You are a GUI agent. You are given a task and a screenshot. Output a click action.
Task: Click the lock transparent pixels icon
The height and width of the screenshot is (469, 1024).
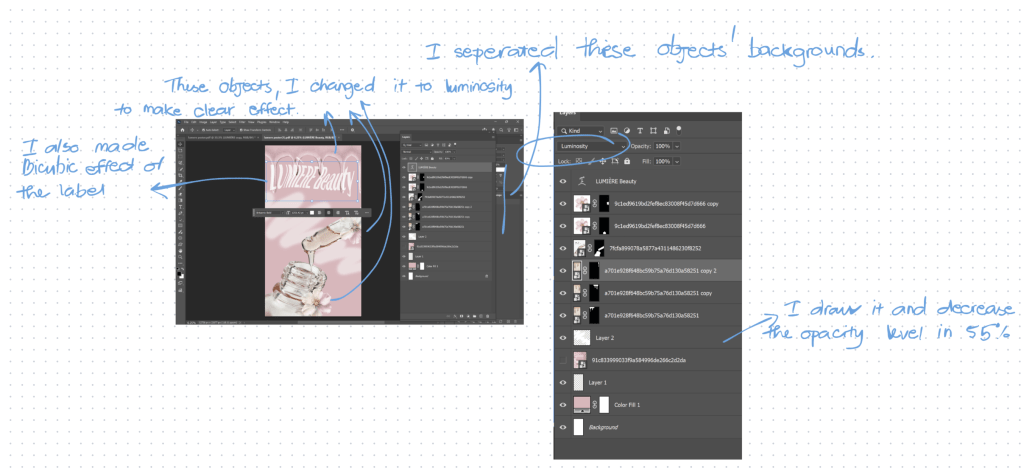tap(580, 160)
